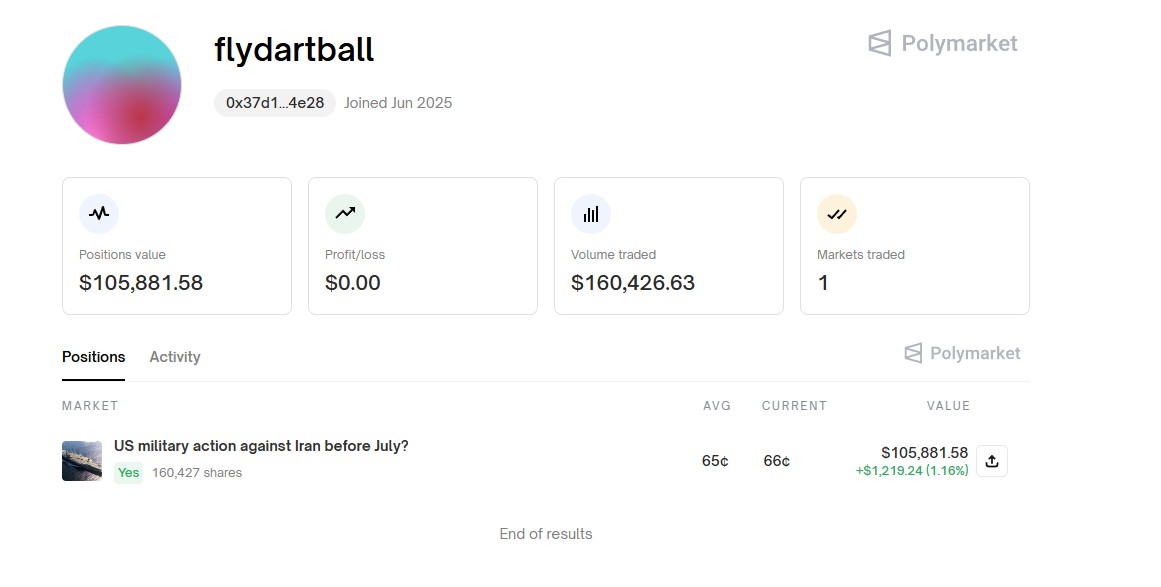
Task: Click the Markets traded double-check icon
Action: (x=836, y=214)
